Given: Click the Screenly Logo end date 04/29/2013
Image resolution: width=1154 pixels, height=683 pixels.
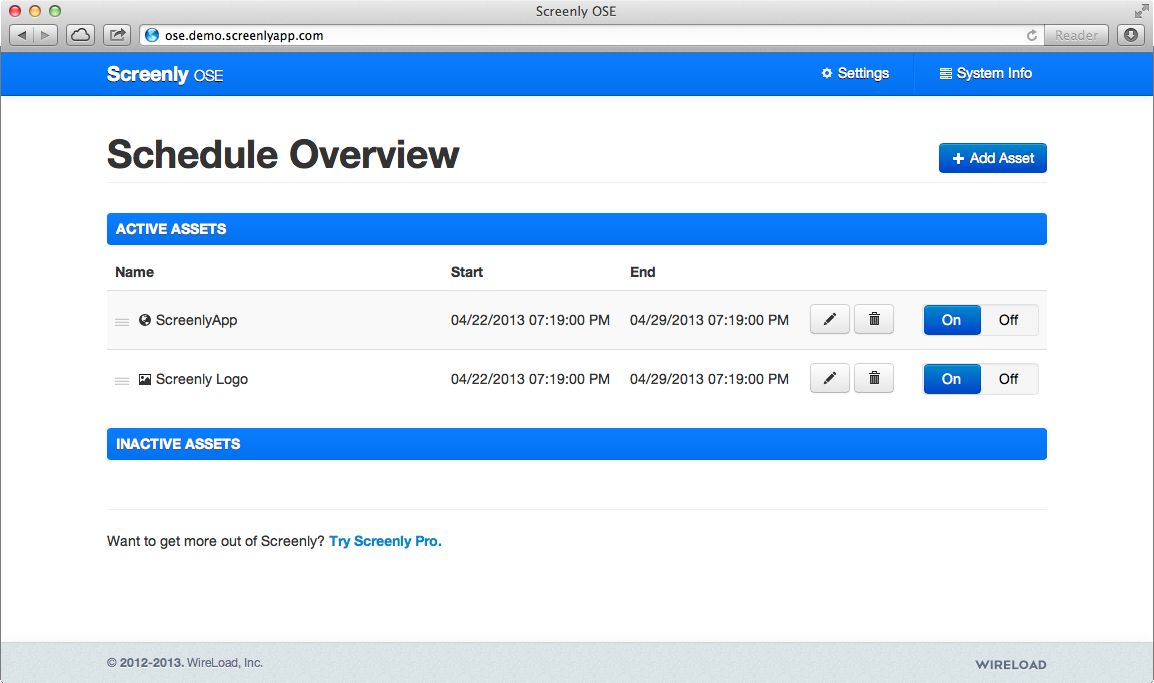Looking at the screenshot, I should pyautogui.click(x=709, y=379).
